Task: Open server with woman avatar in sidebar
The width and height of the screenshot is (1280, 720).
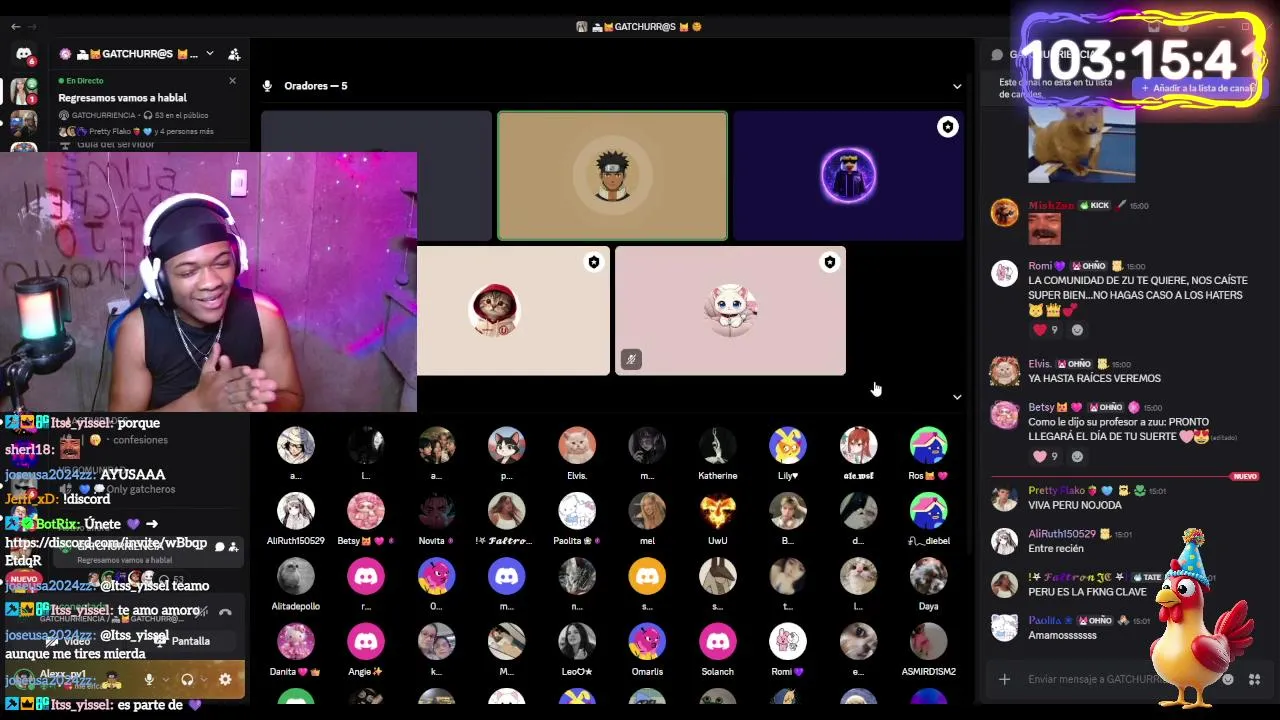Action: pyautogui.click(x=24, y=91)
